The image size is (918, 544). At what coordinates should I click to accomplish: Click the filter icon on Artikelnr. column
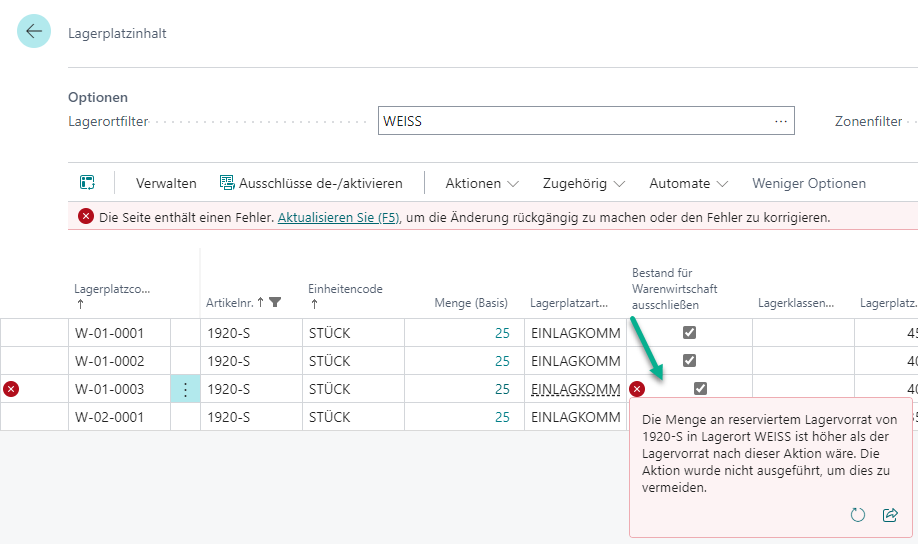pos(275,302)
